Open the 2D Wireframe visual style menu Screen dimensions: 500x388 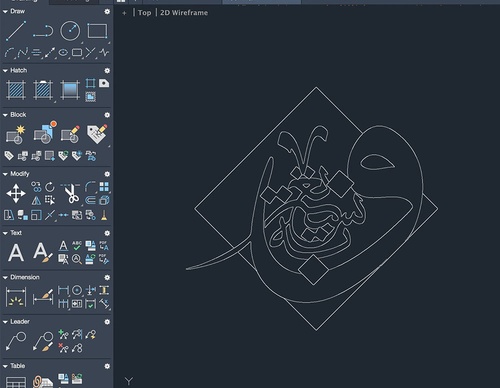(184, 13)
